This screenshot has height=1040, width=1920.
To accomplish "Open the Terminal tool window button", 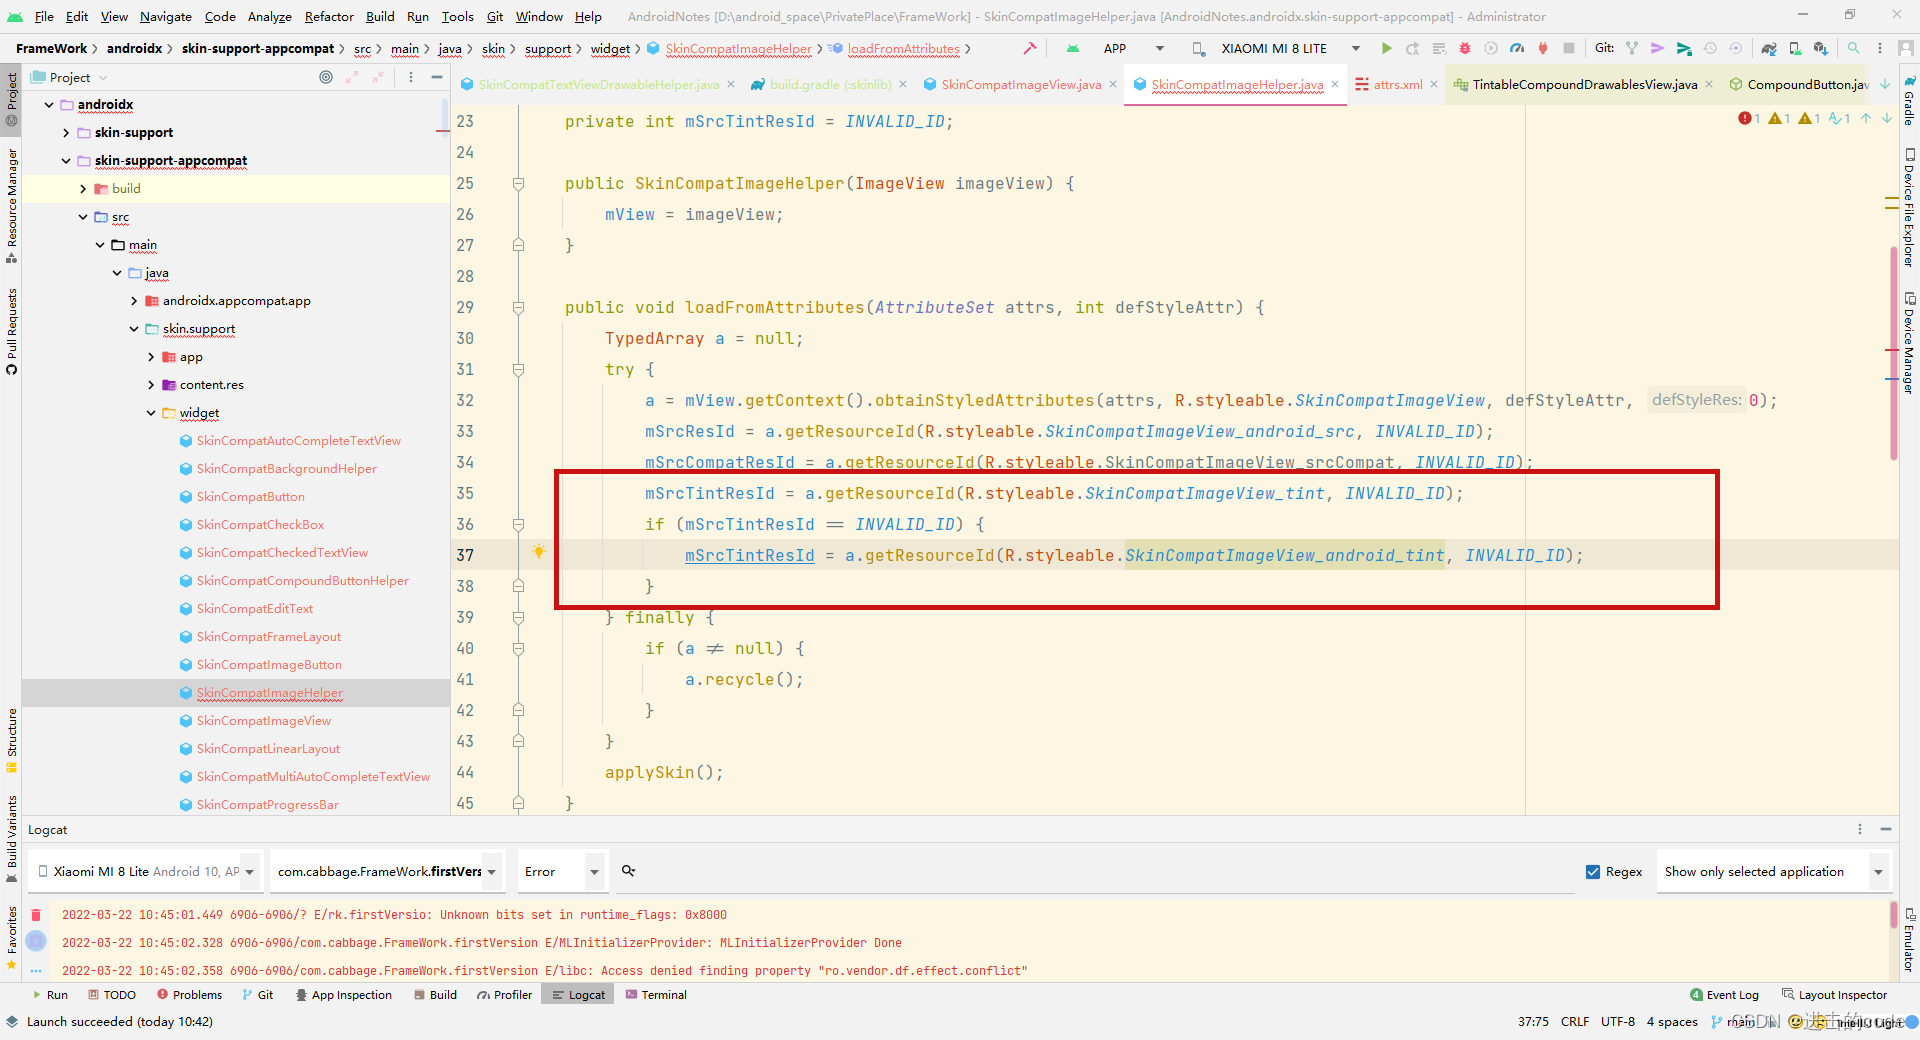I will (x=656, y=995).
